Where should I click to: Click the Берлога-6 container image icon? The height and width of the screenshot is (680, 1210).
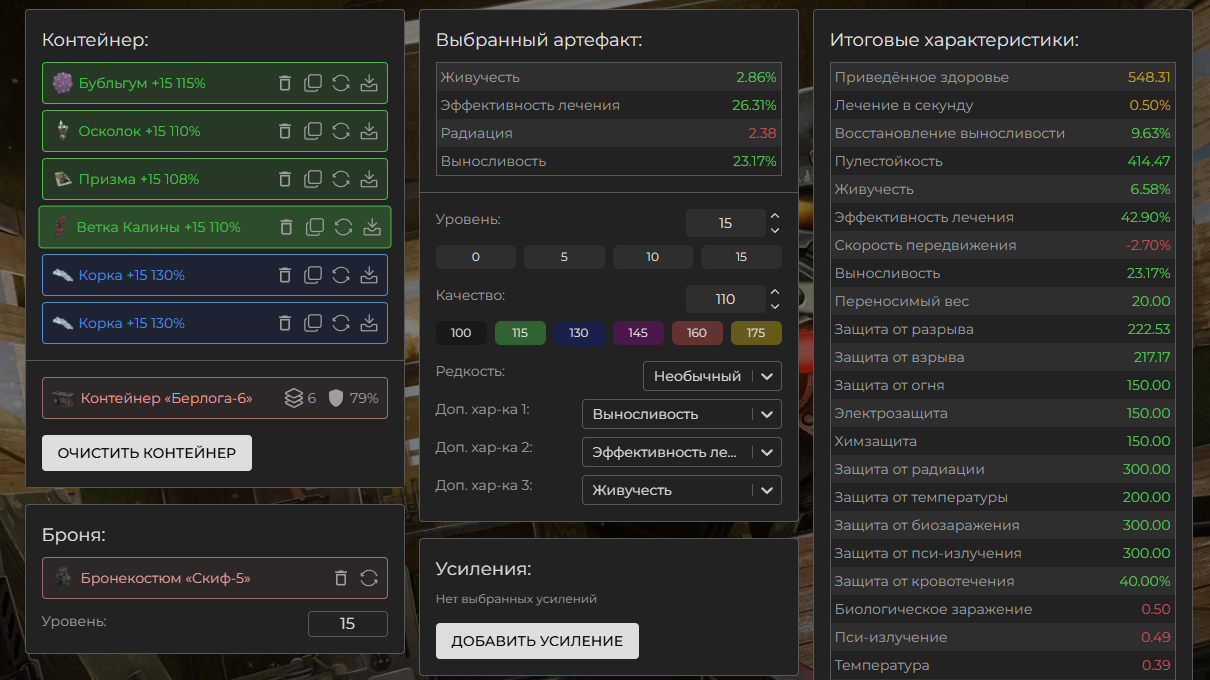coord(63,398)
